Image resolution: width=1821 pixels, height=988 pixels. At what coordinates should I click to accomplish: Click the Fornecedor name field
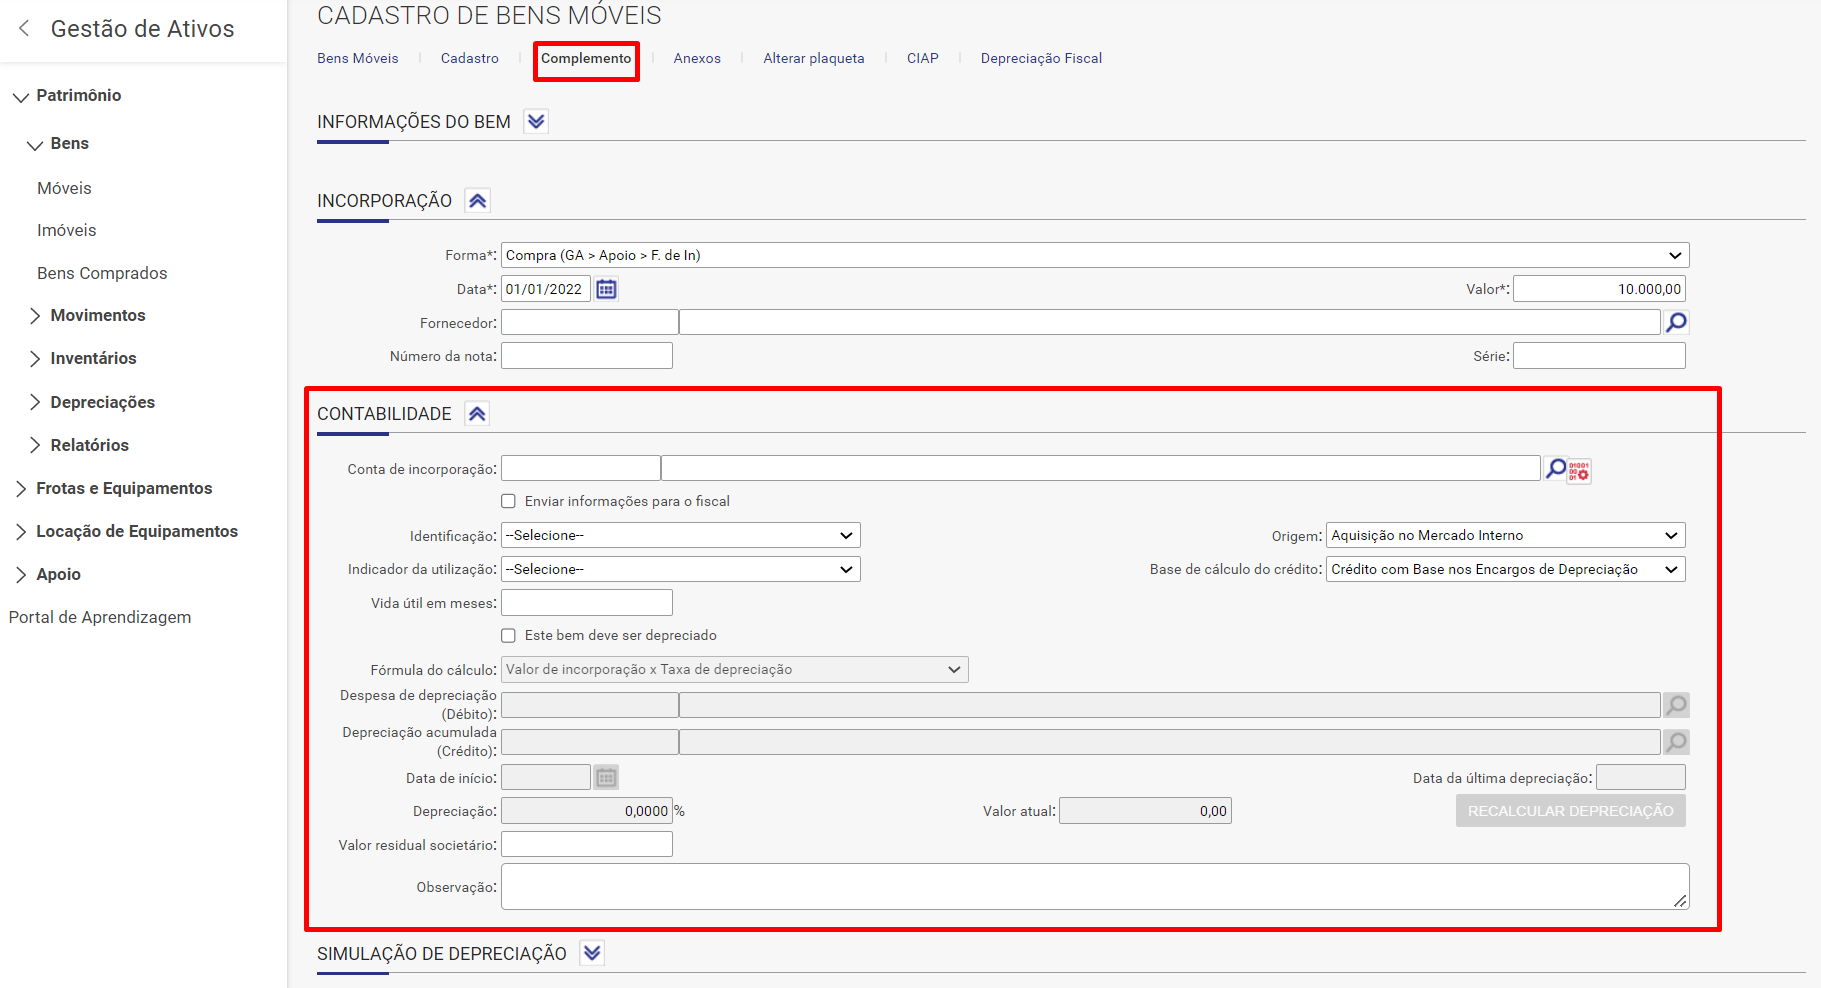pos(1170,322)
